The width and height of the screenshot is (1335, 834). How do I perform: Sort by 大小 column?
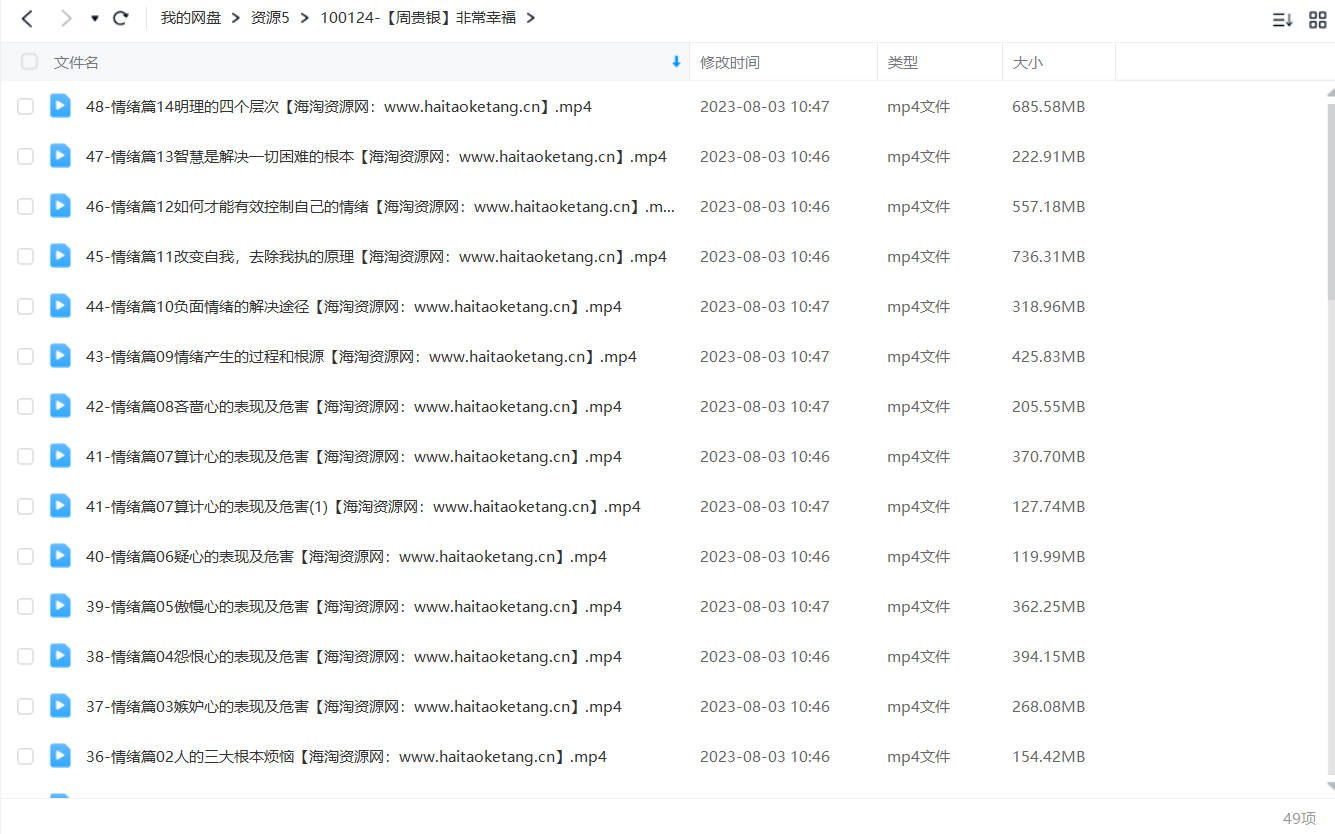coord(1027,62)
